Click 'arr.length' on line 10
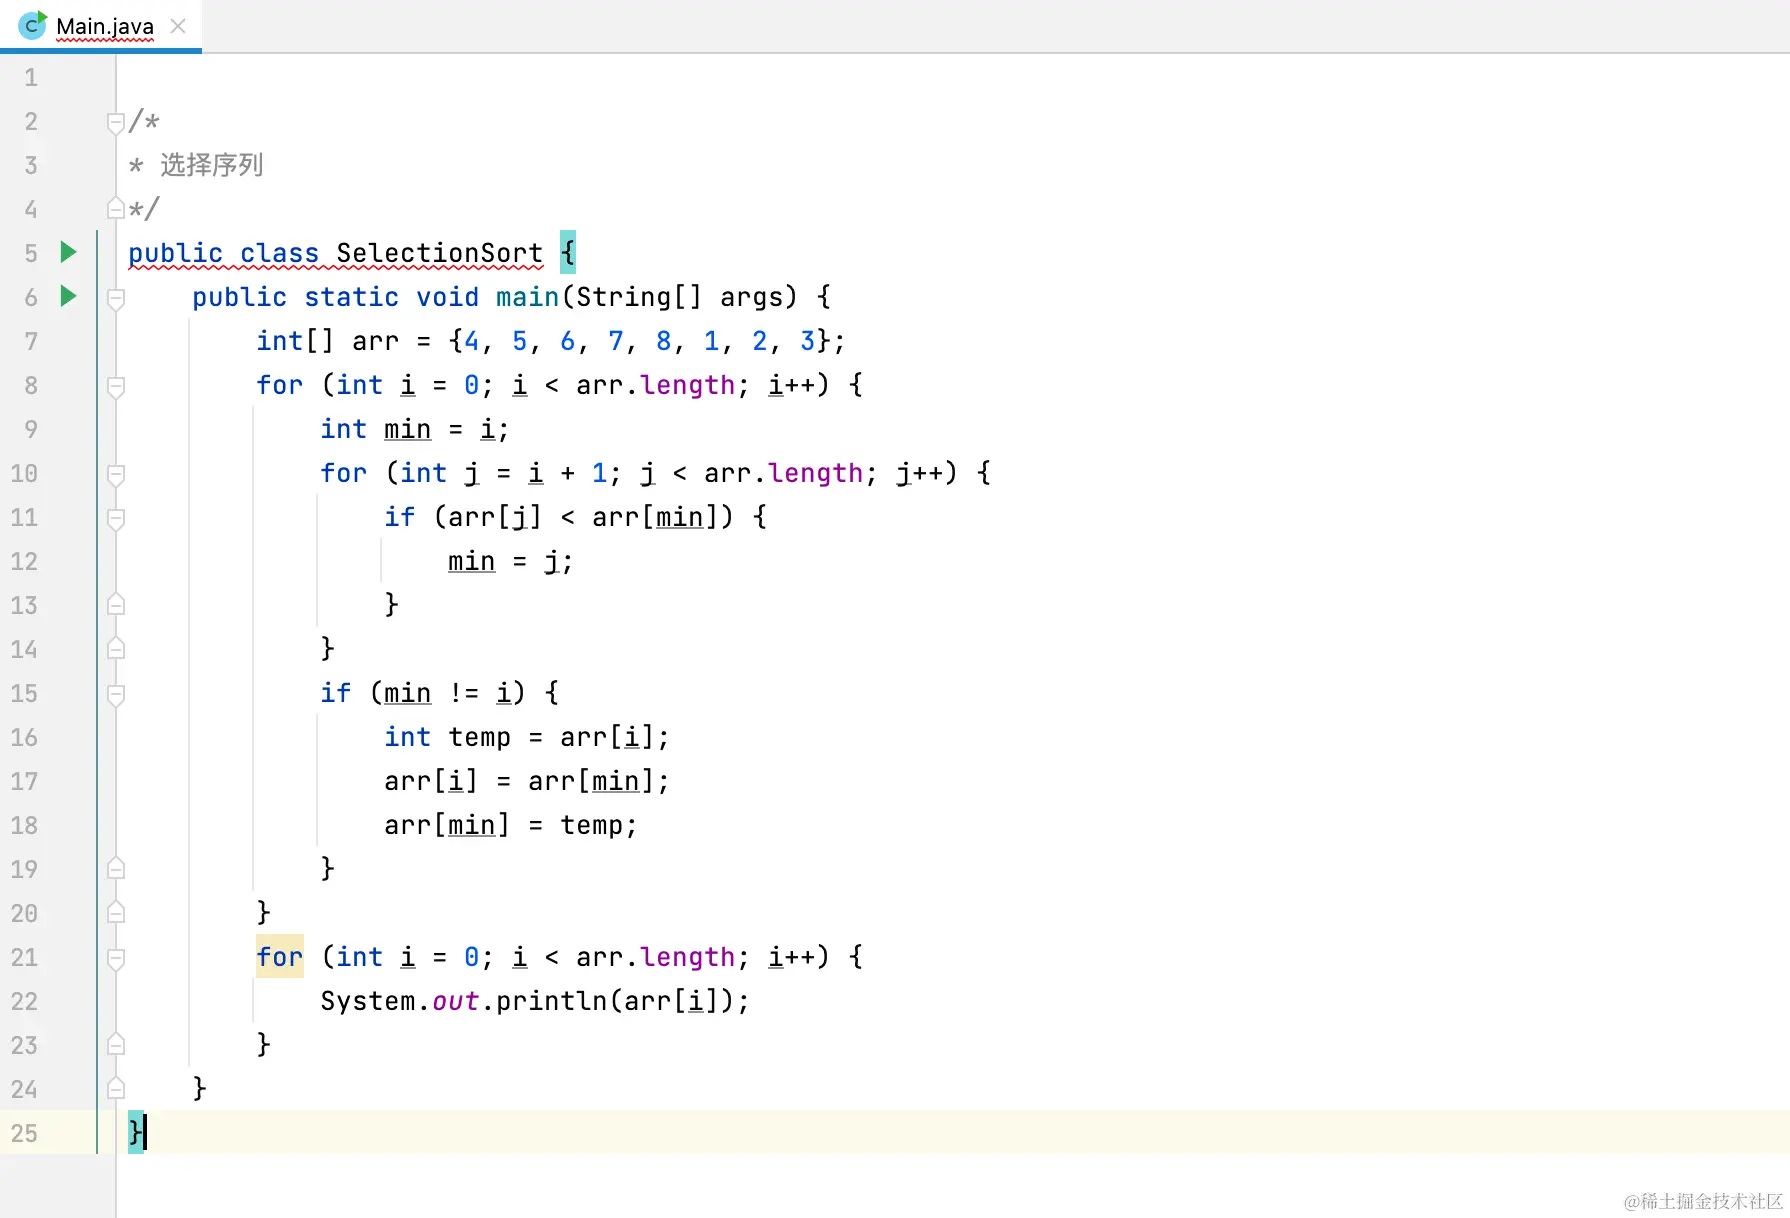Screen dimensions: 1790x1218 coord(783,473)
